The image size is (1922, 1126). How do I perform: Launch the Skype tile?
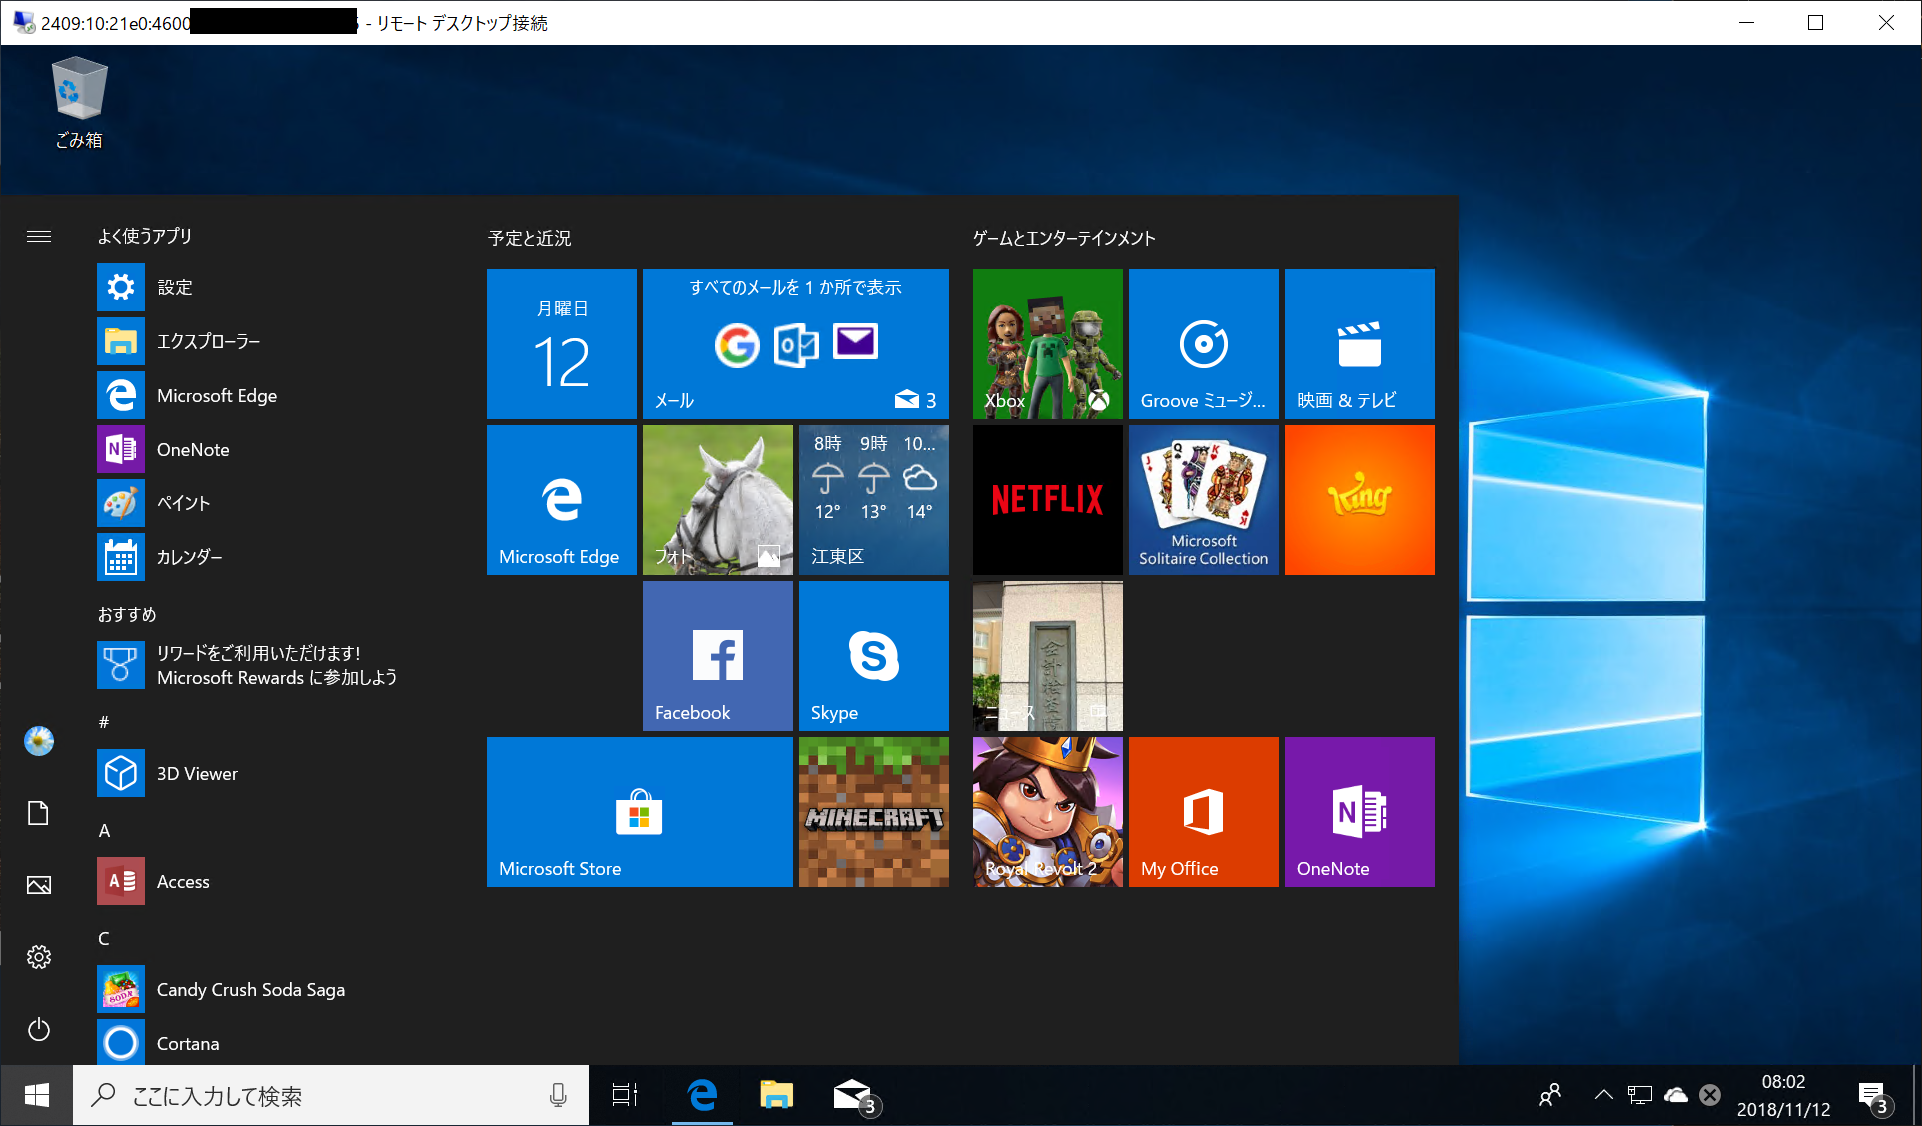tap(873, 655)
